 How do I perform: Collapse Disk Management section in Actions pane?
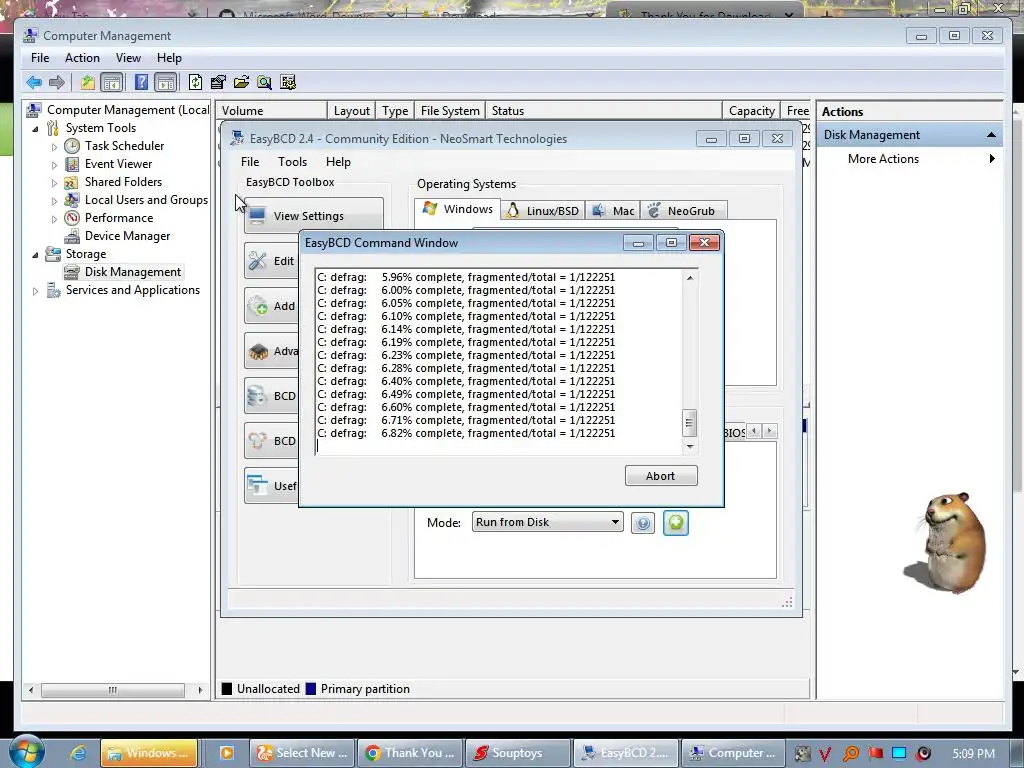coord(991,135)
